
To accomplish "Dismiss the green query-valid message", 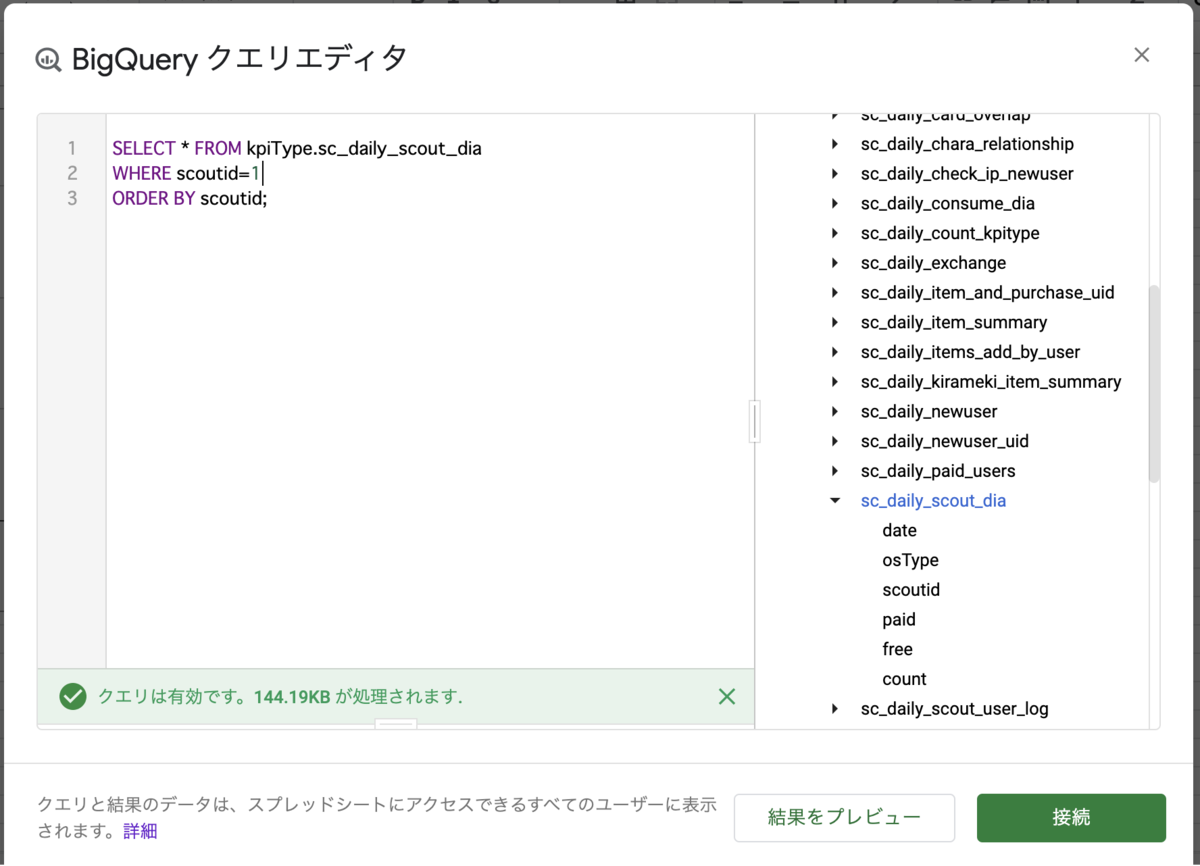I will 727,696.
